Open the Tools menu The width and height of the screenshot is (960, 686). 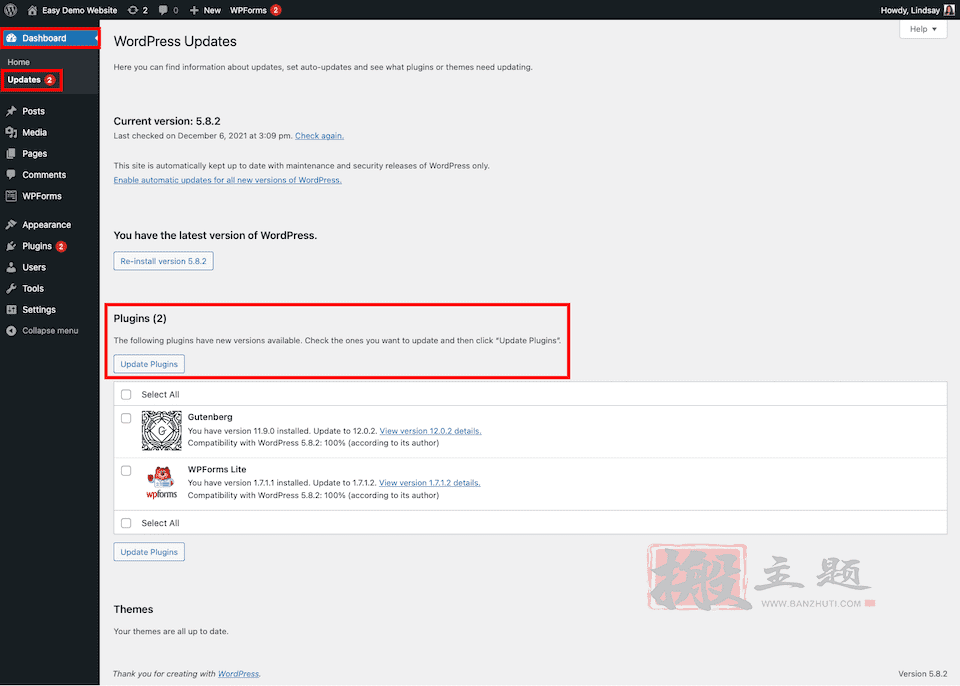click(x=33, y=288)
